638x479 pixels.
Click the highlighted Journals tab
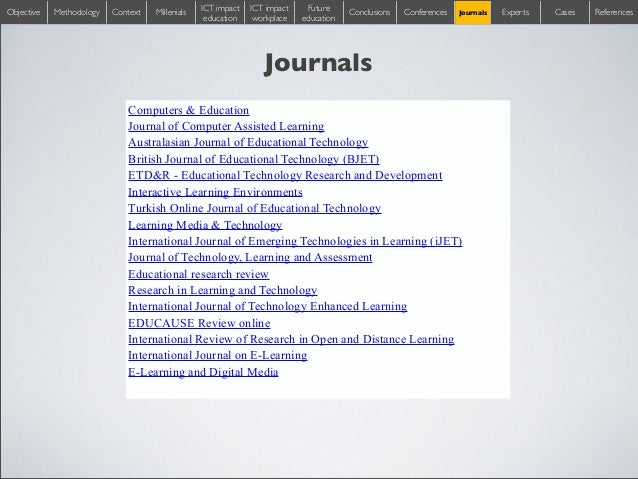click(x=473, y=12)
